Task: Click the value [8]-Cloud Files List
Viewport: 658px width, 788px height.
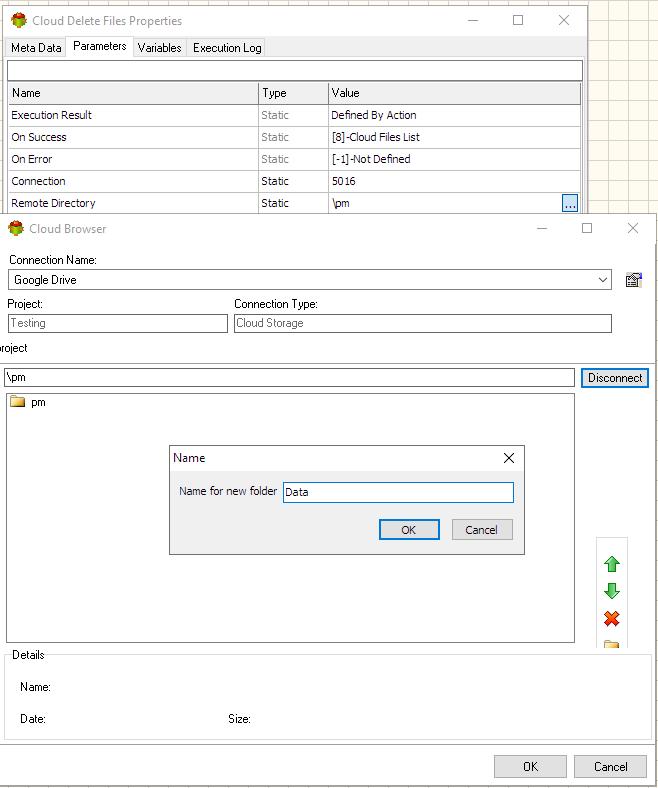Action: (375, 137)
